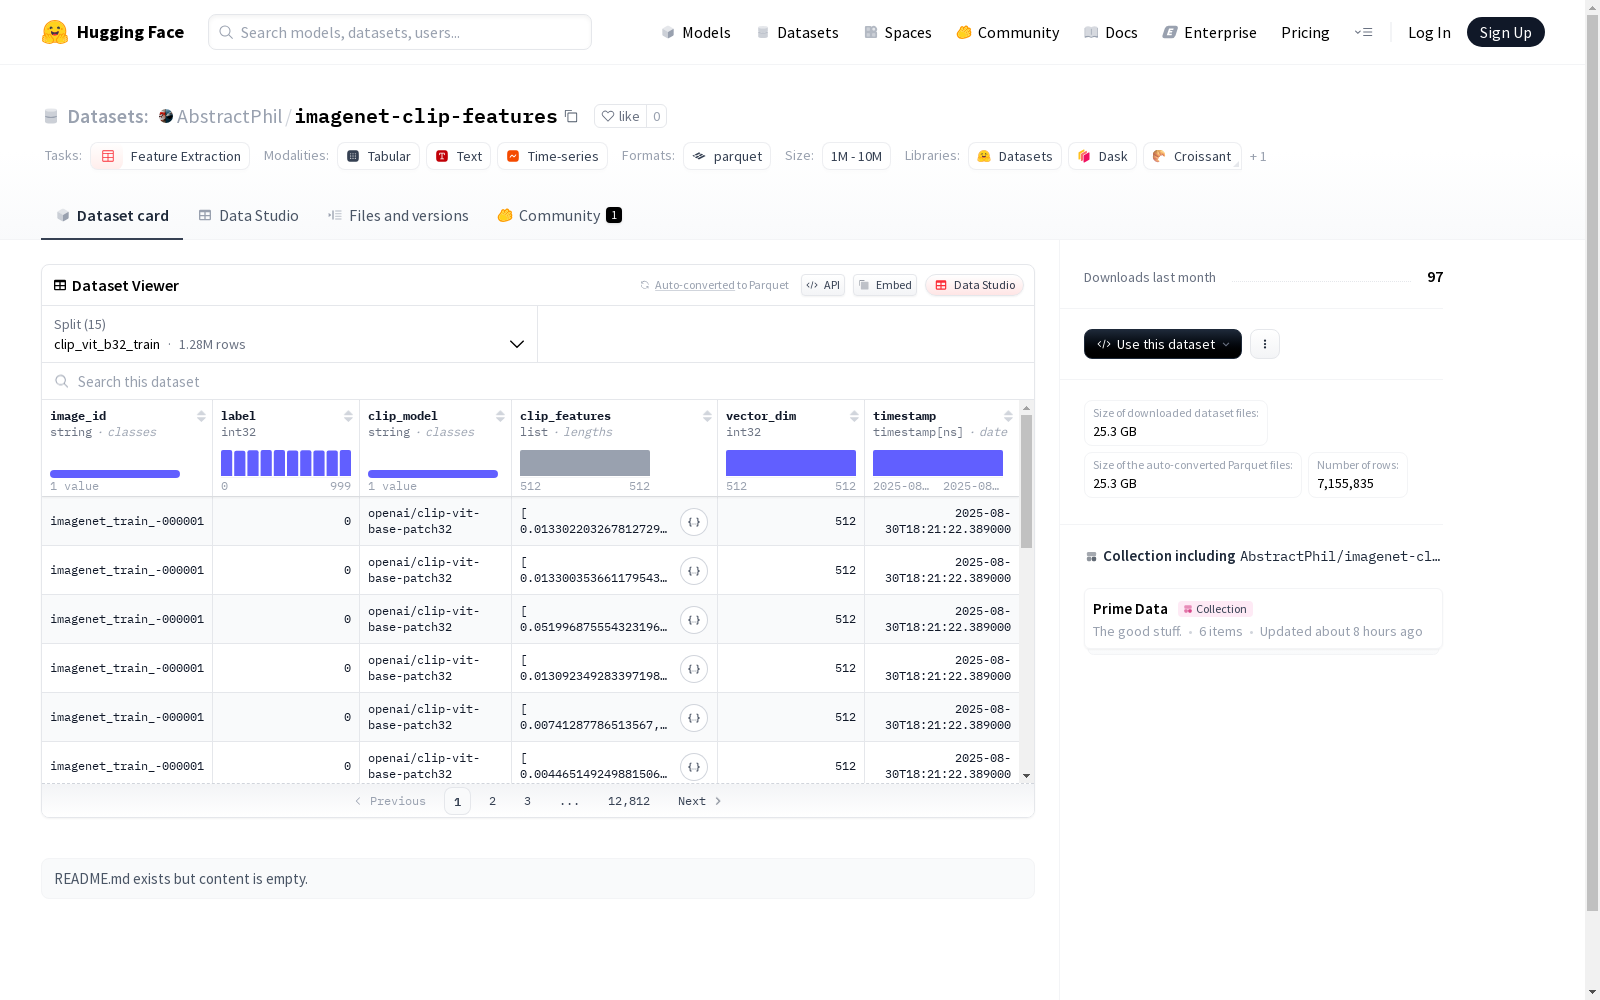Screen dimensions: 1600x1000
Task: Open Datasets in the top navigation
Action: click(x=797, y=32)
